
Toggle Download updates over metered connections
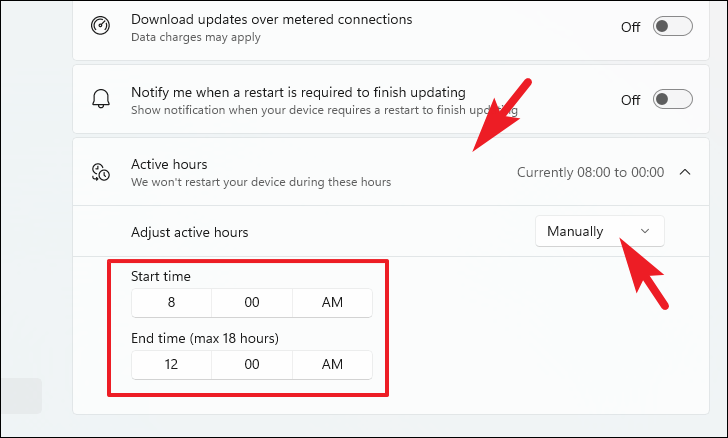(673, 26)
